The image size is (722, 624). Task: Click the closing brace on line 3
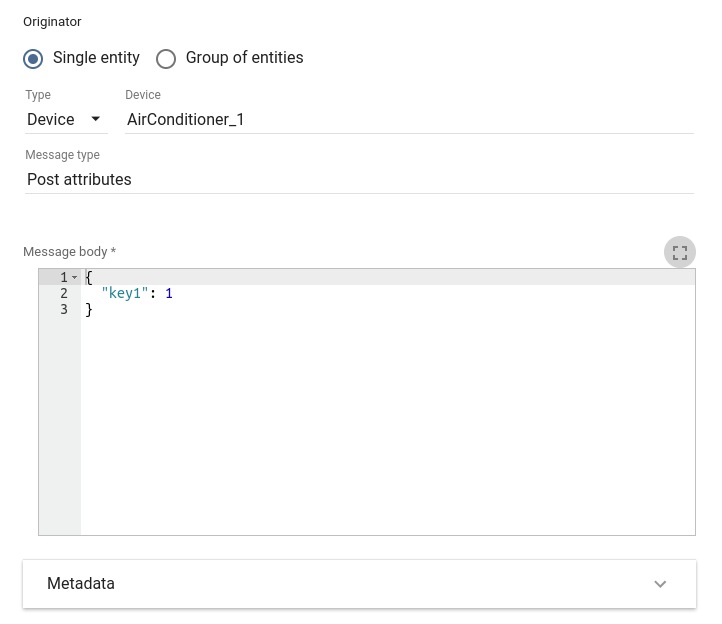click(89, 309)
